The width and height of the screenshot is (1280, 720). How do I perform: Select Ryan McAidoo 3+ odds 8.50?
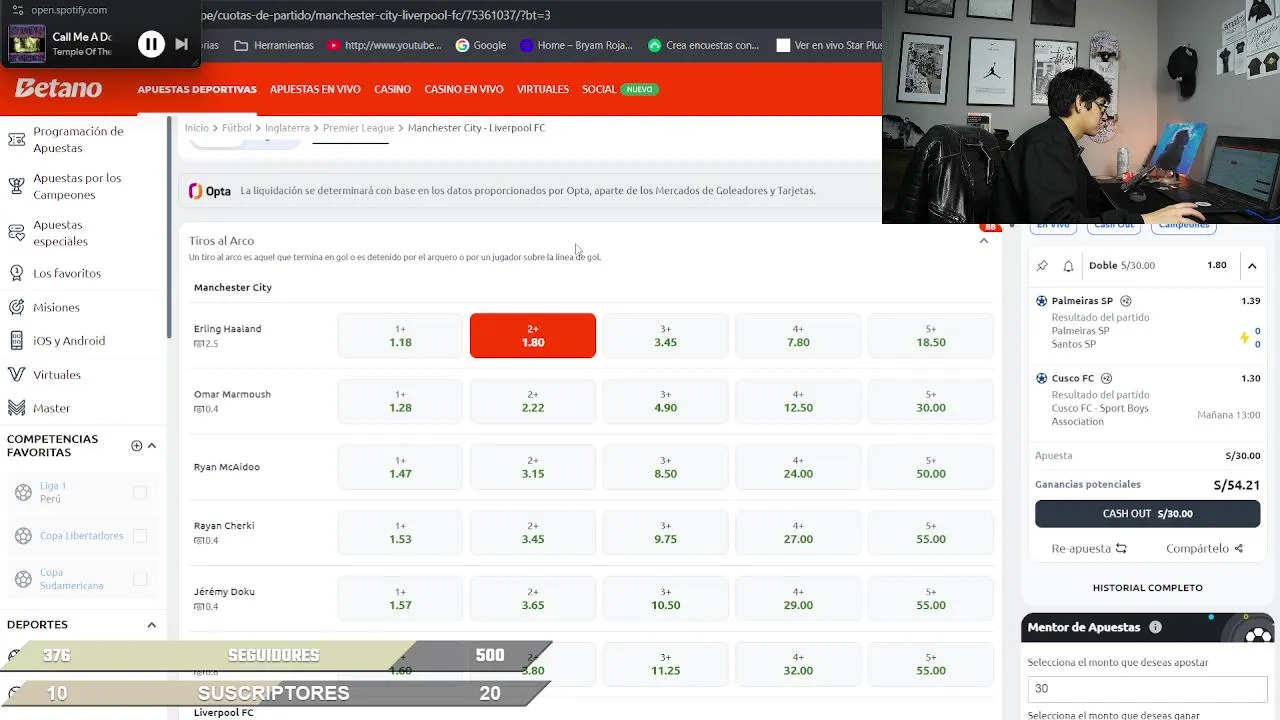[x=665, y=467]
